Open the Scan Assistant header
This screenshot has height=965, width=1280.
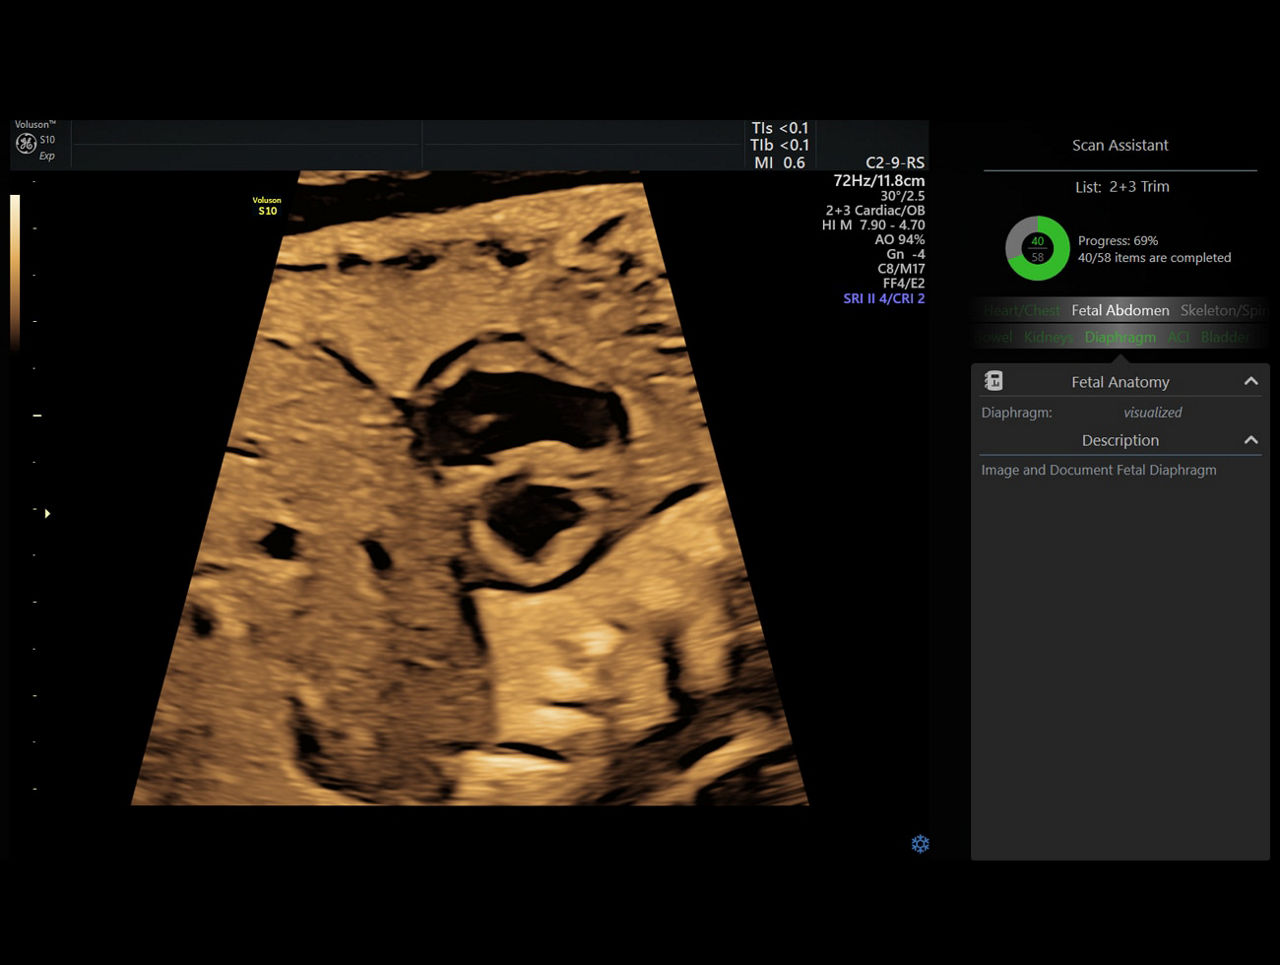coord(1120,145)
